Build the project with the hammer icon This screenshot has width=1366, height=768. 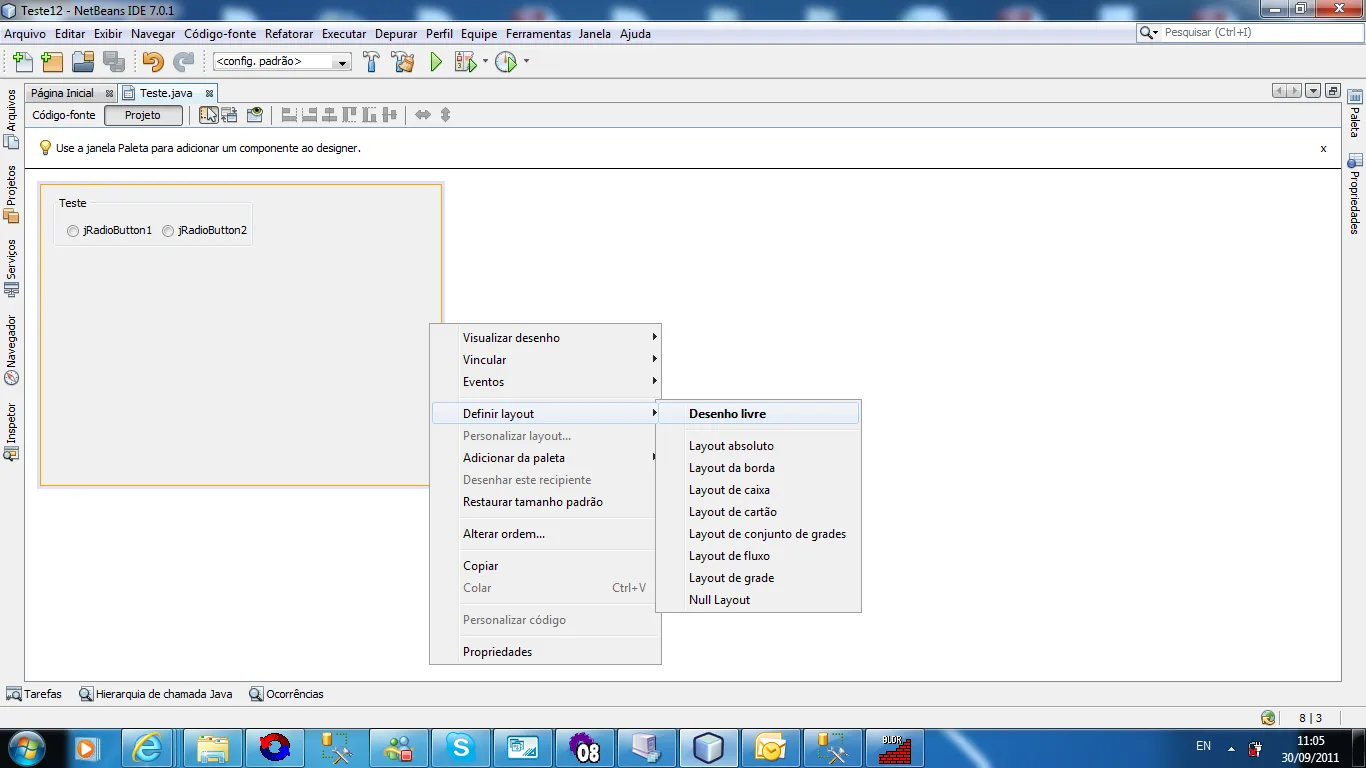pos(372,62)
